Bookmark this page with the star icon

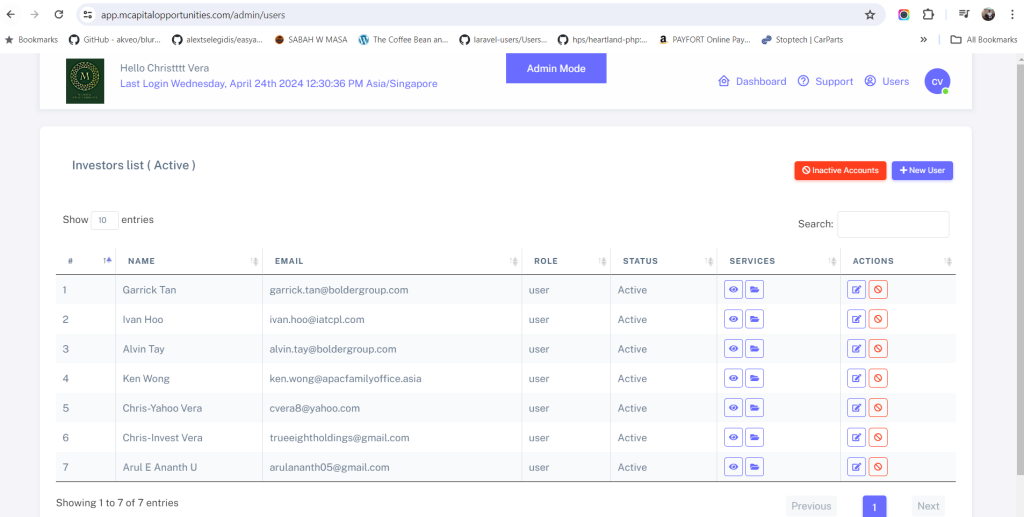coord(870,15)
